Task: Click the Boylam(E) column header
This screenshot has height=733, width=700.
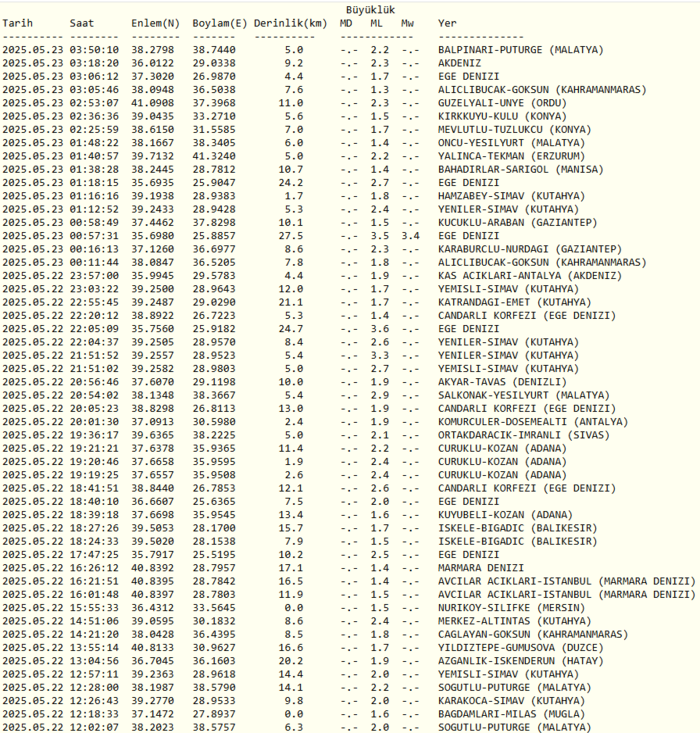Action: point(220,23)
